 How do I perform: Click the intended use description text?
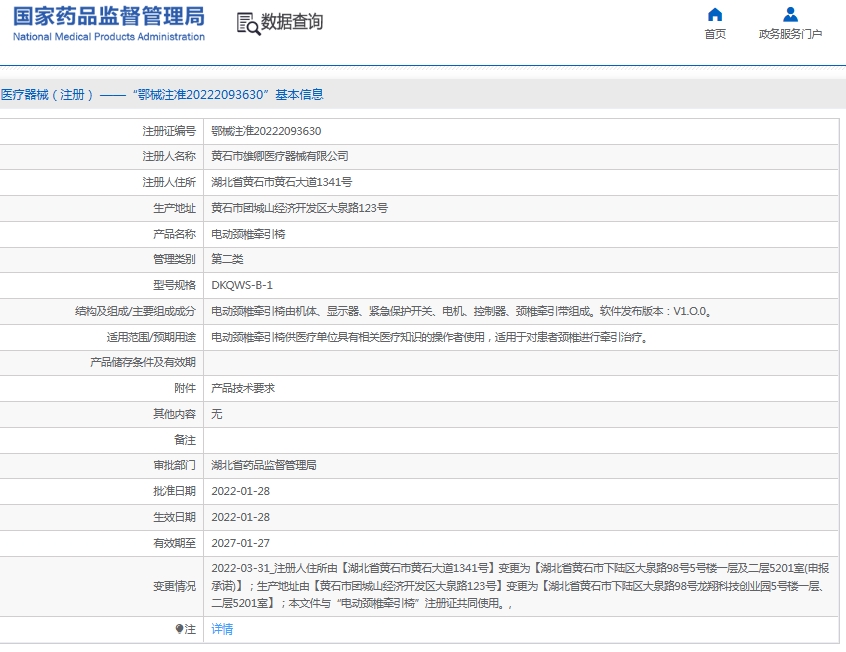point(430,337)
